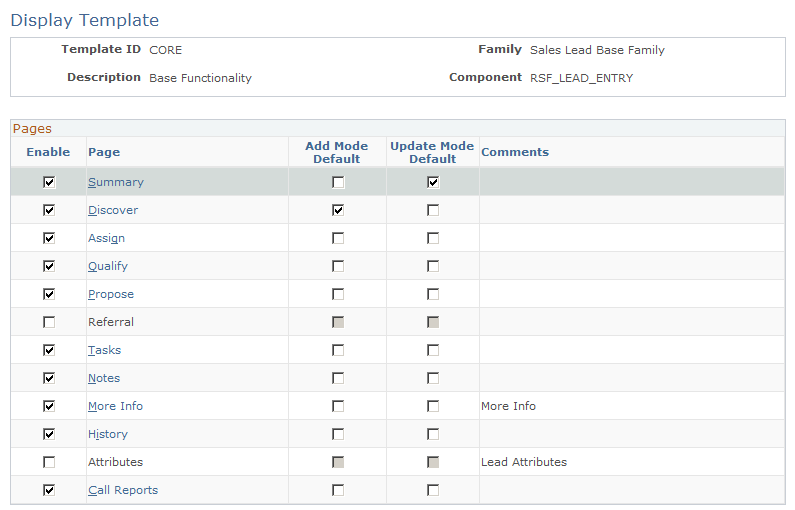Check Update Mode Default for Discover
Viewport: 795px width, 510px height.
[x=433, y=210]
